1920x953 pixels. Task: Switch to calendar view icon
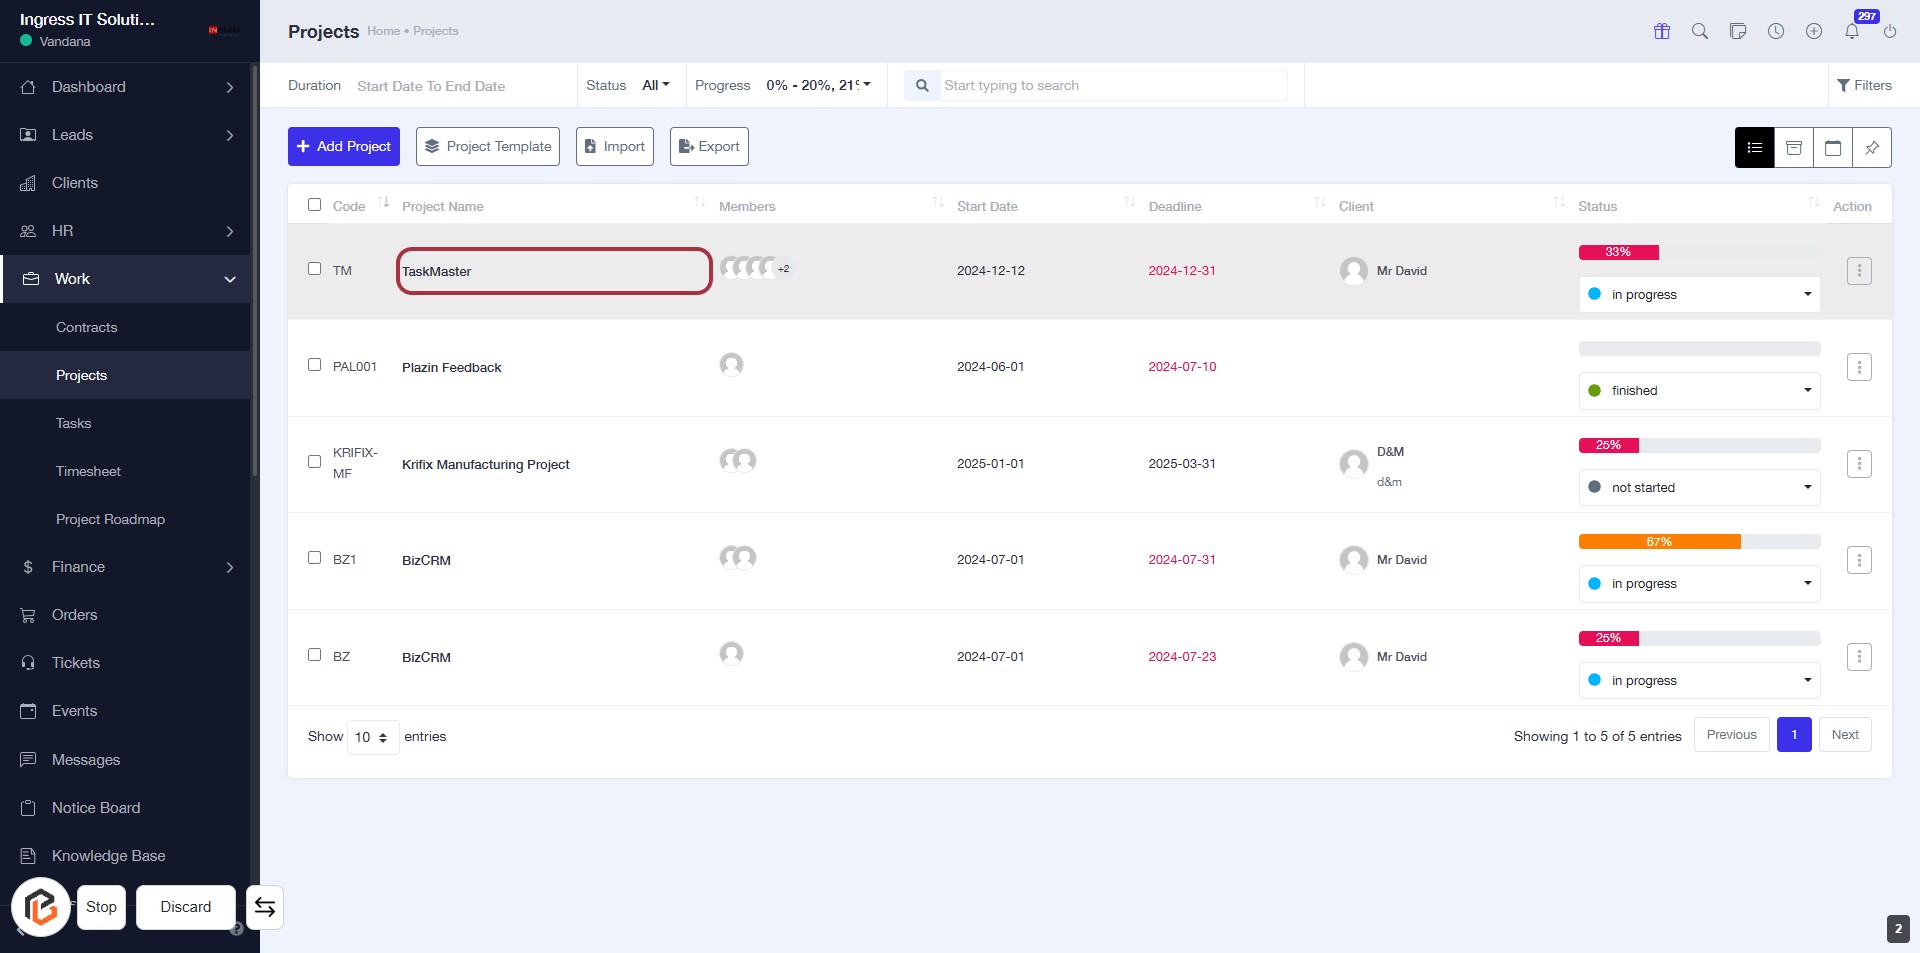click(x=1832, y=148)
